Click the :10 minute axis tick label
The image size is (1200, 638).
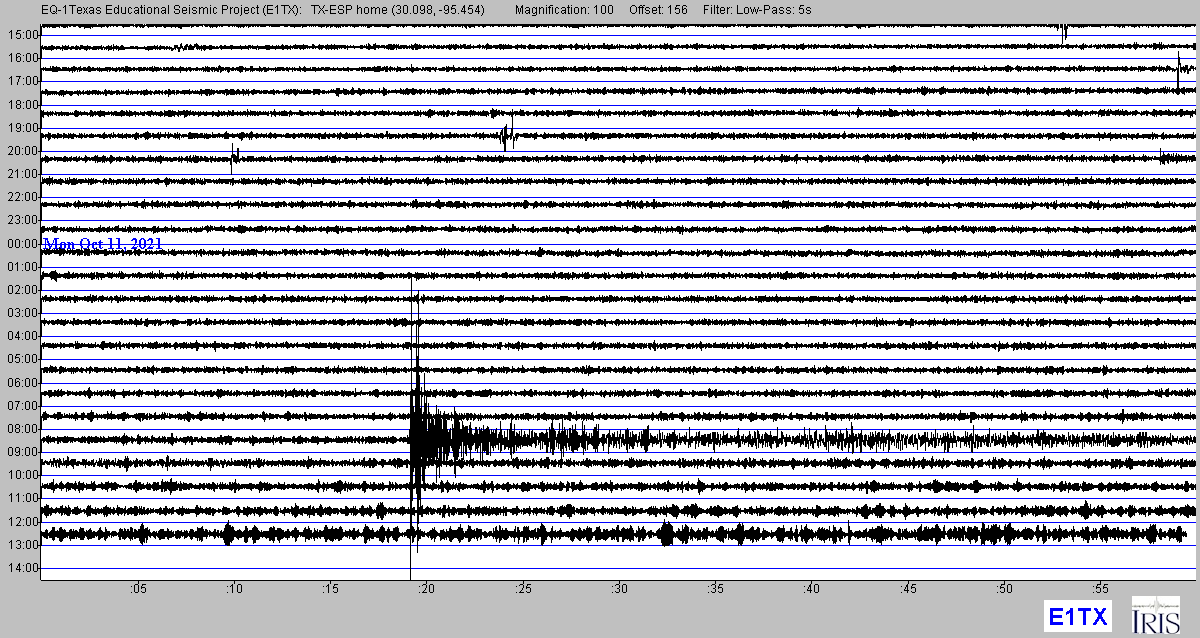click(234, 588)
